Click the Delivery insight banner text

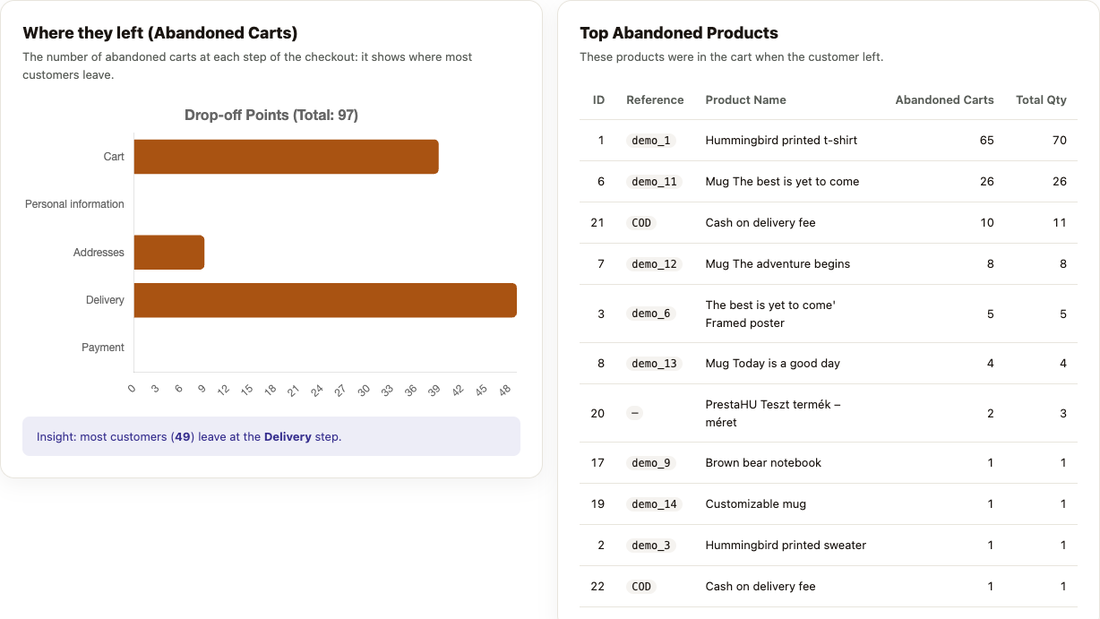coord(189,437)
